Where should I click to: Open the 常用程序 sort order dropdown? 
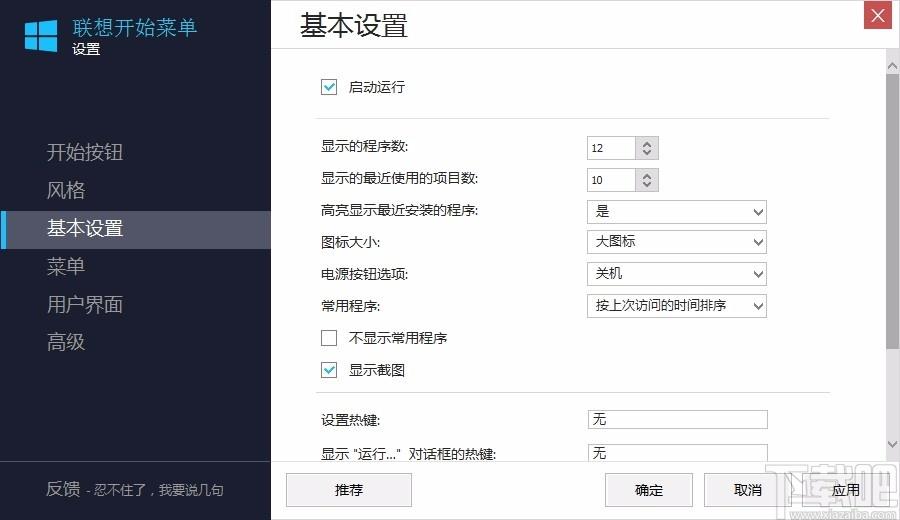[677, 306]
